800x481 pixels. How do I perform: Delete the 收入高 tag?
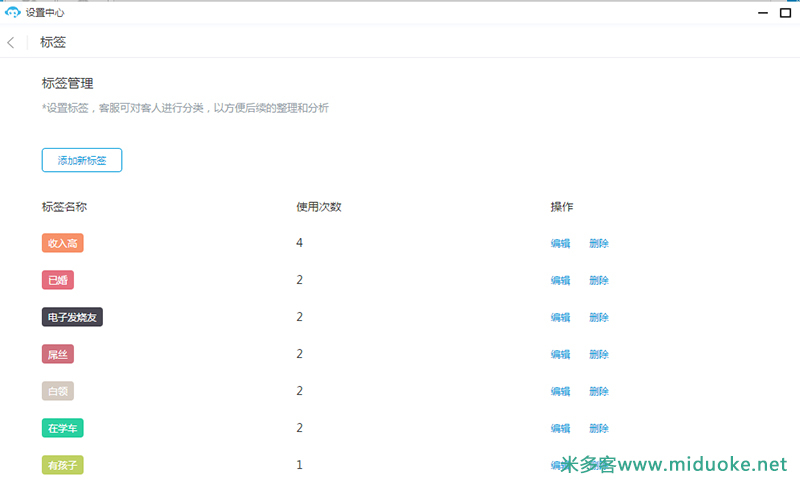click(599, 243)
